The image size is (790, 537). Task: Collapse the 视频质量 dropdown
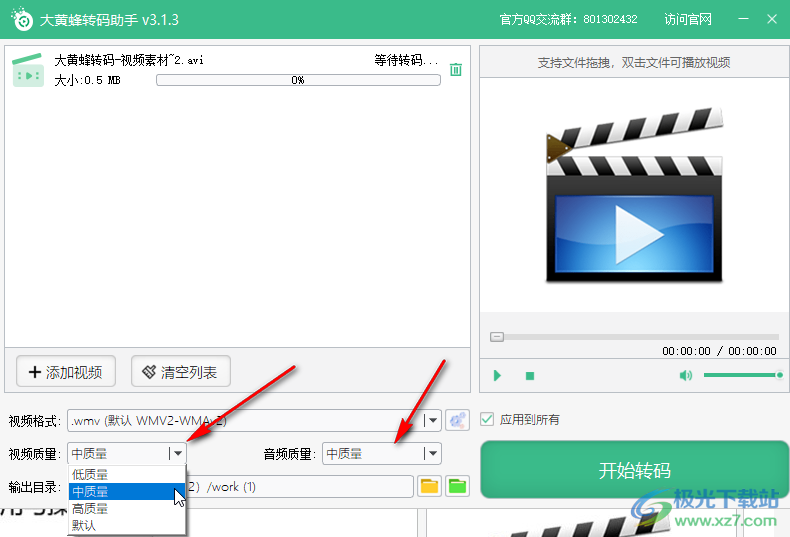(177, 453)
